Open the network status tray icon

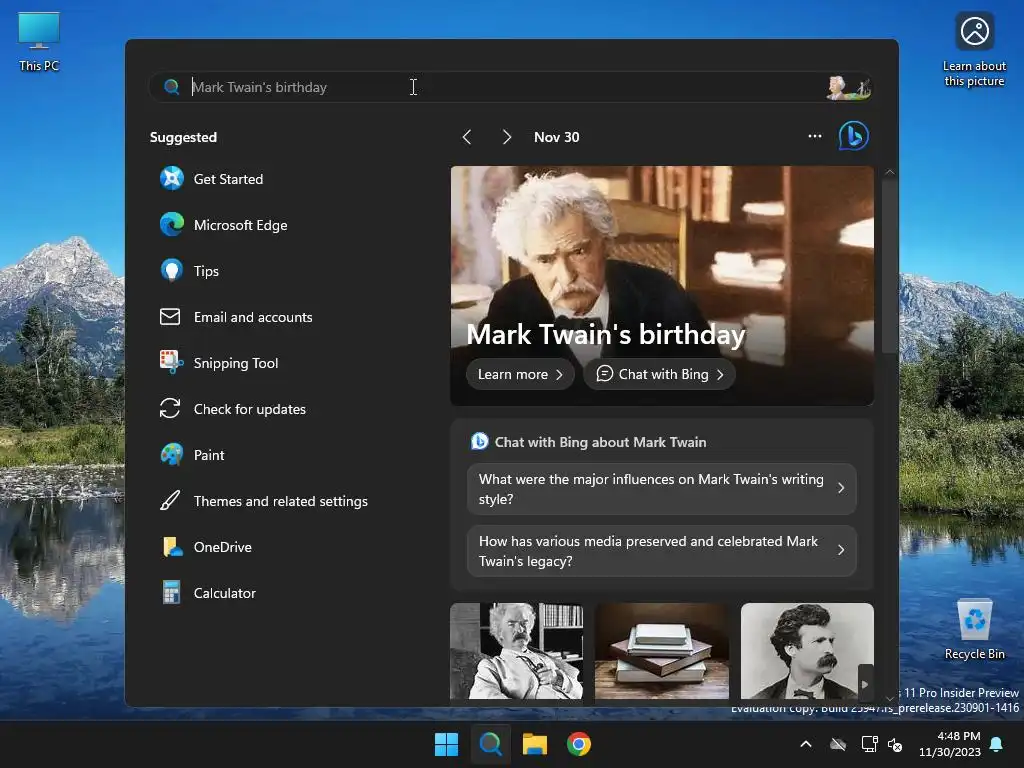pos(869,744)
